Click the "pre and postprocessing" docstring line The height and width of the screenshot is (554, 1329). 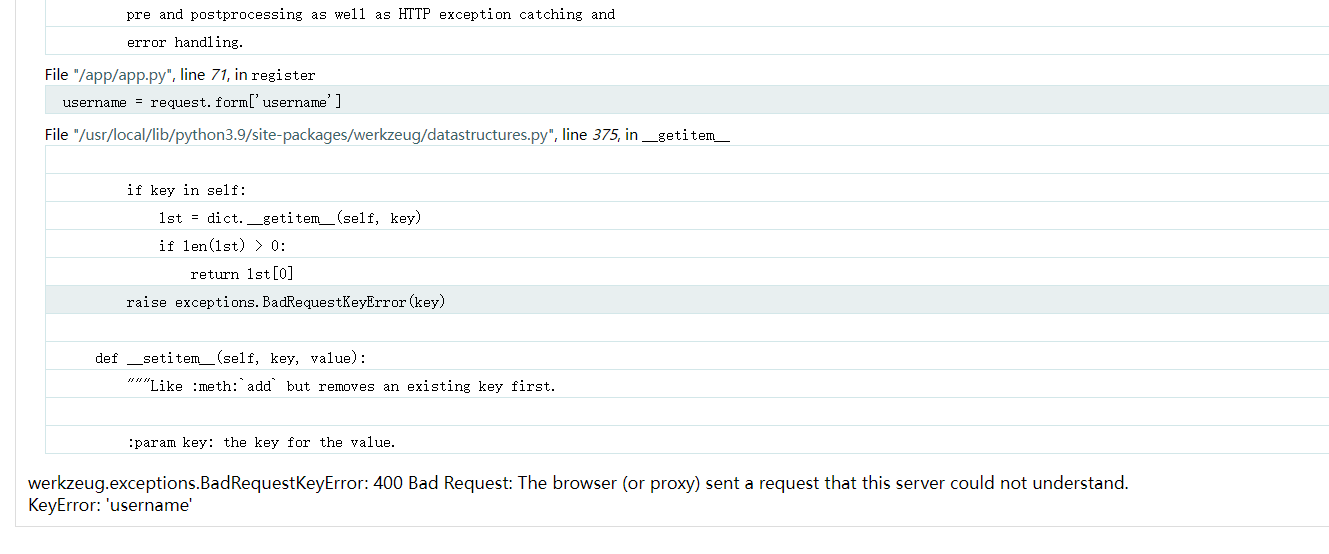370,14
